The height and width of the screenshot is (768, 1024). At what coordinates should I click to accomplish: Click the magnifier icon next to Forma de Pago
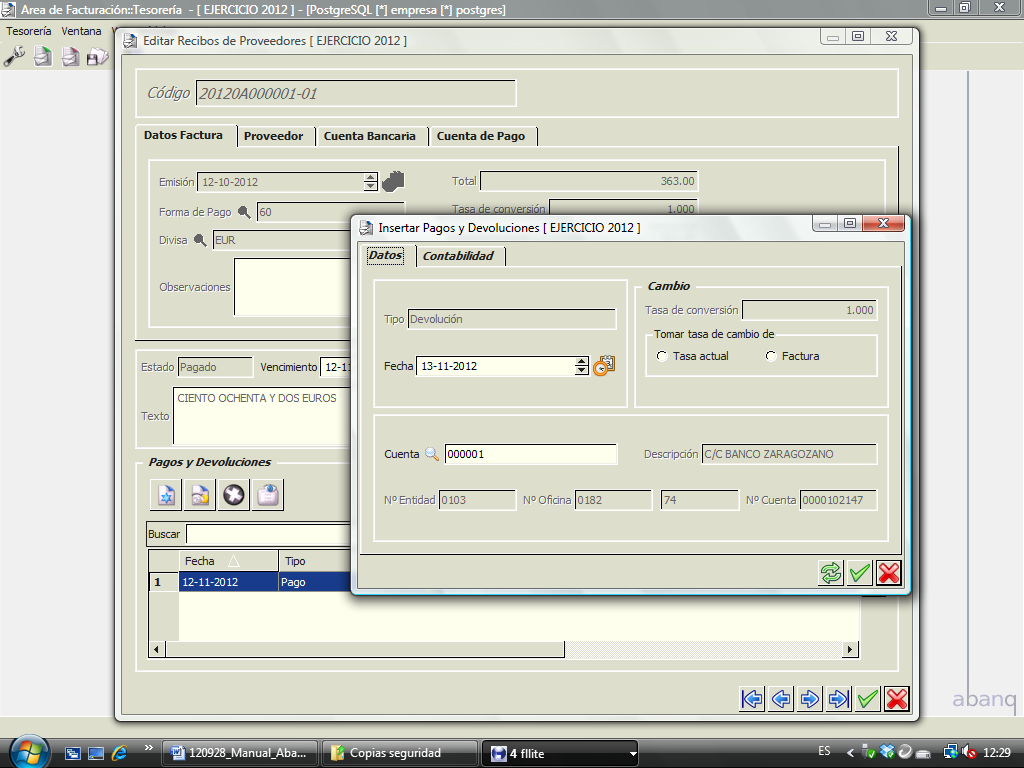click(244, 212)
